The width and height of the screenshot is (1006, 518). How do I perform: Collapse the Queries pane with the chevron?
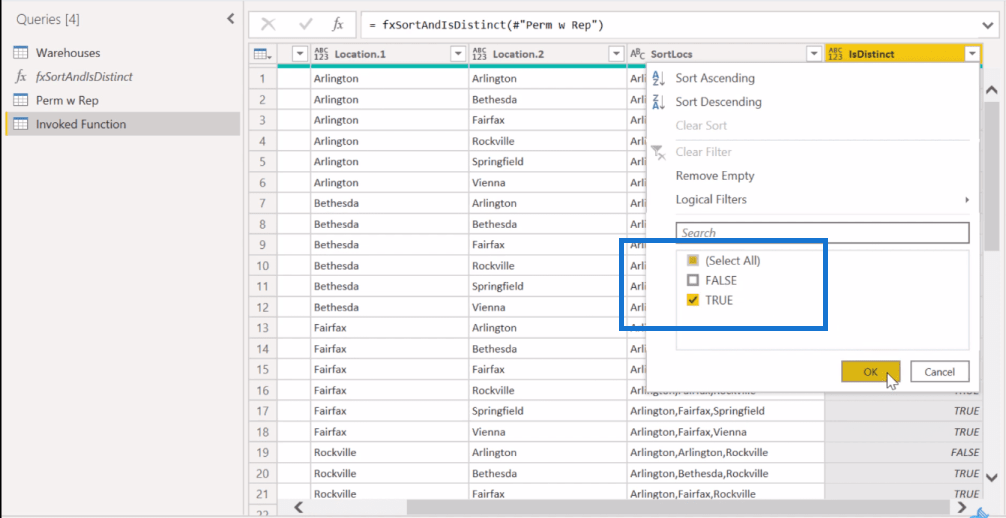point(231,19)
